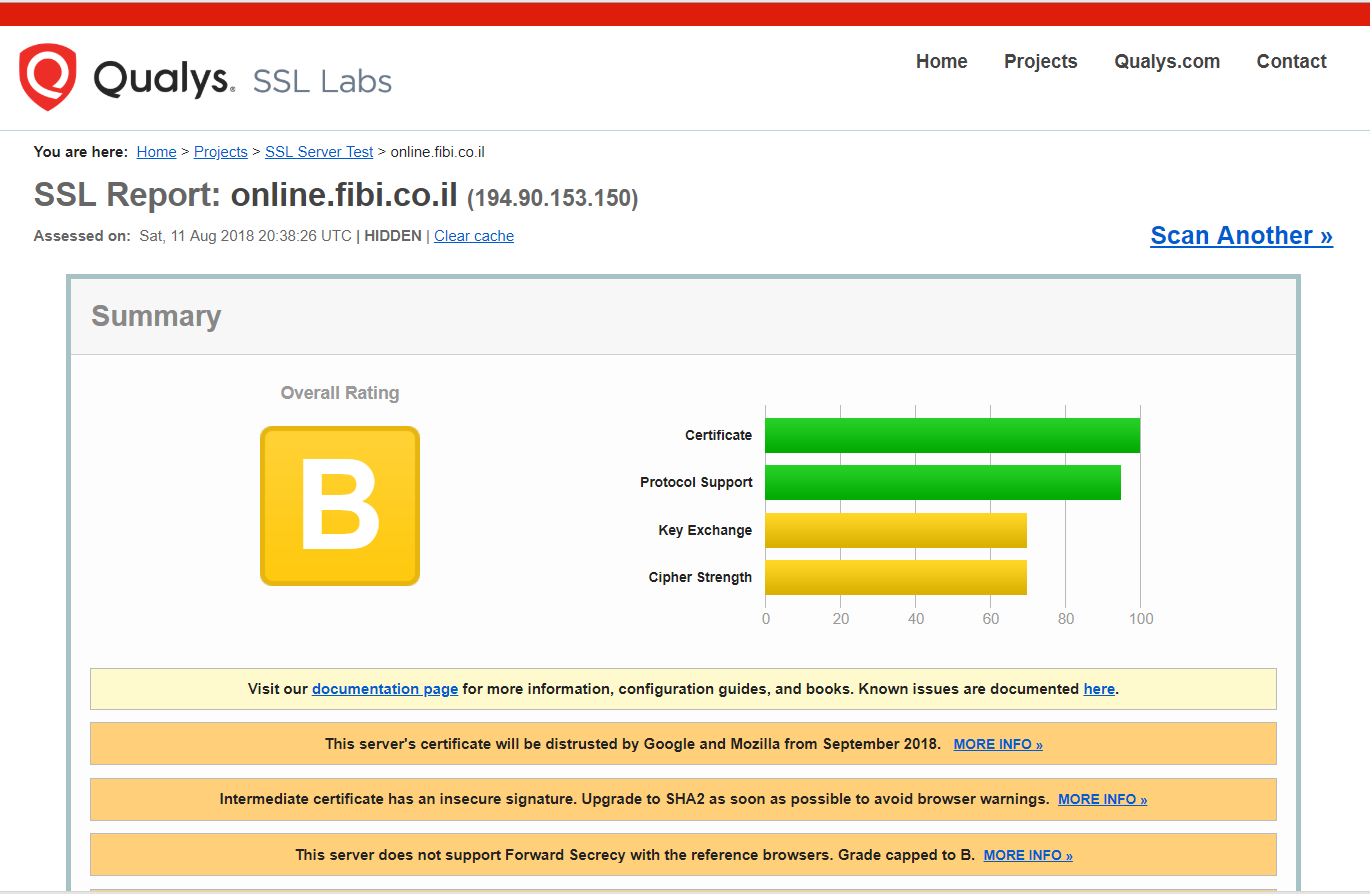Click the 'Overall Rating' label
Screen dimensions: 1370x894
tap(340, 393)
